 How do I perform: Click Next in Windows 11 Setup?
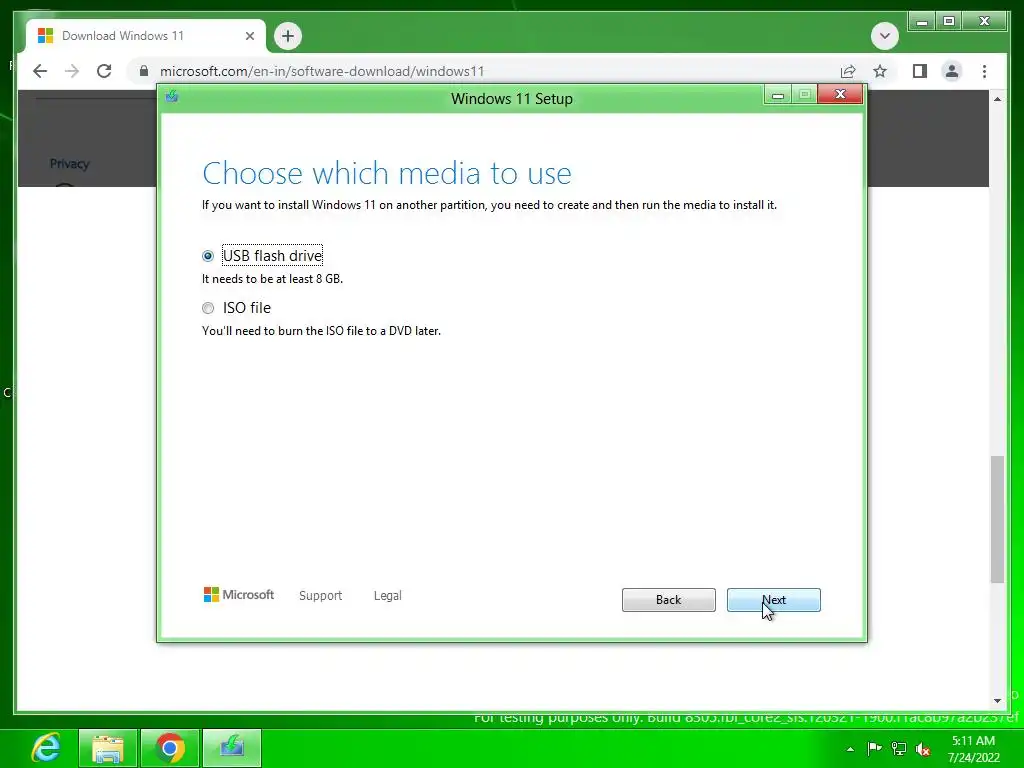coord(773,600)
